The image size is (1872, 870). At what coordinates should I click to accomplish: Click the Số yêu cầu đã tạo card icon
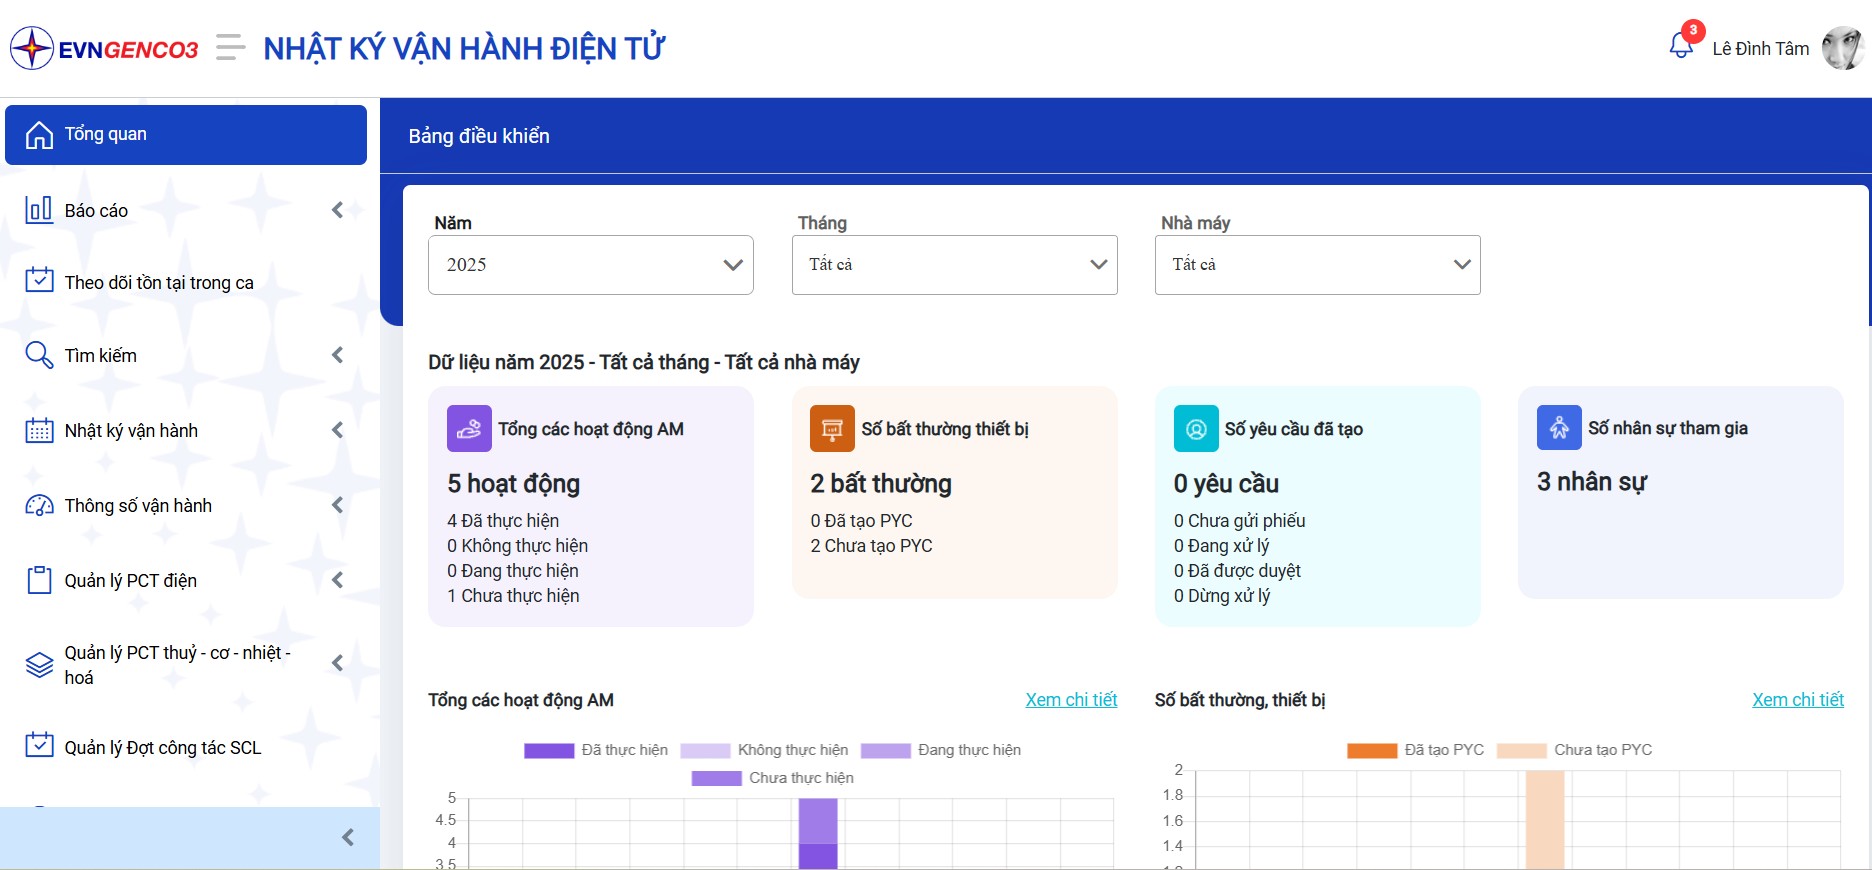point(1196,429)
